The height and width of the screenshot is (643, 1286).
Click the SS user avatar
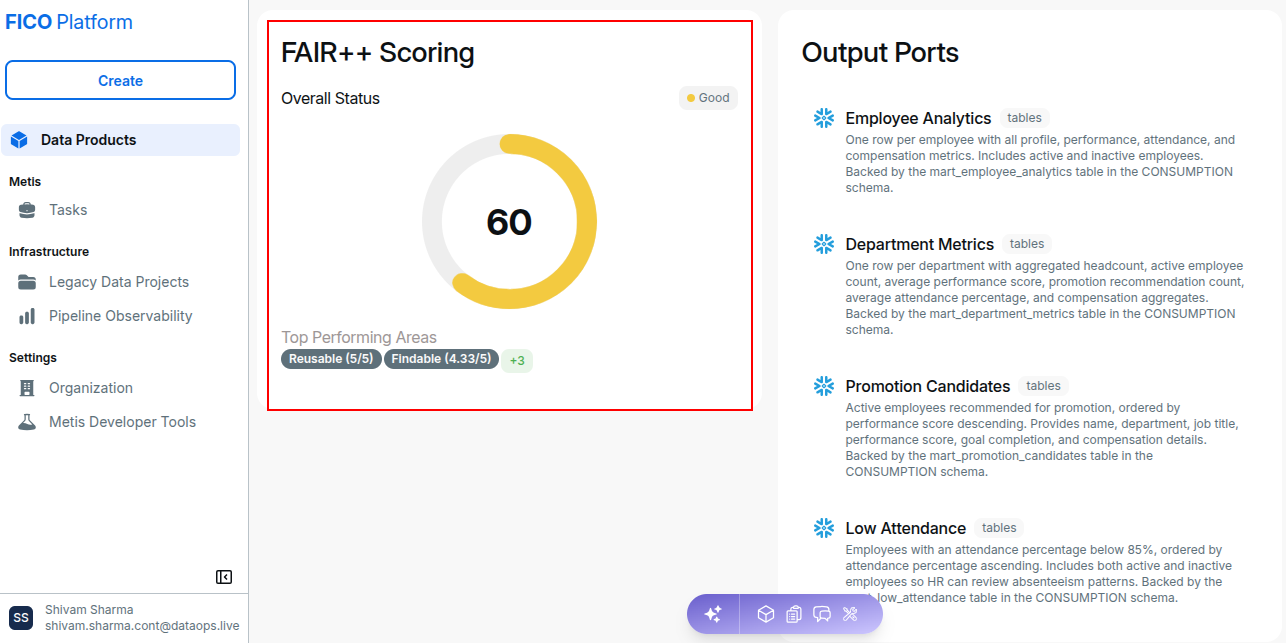coord(21,618)
